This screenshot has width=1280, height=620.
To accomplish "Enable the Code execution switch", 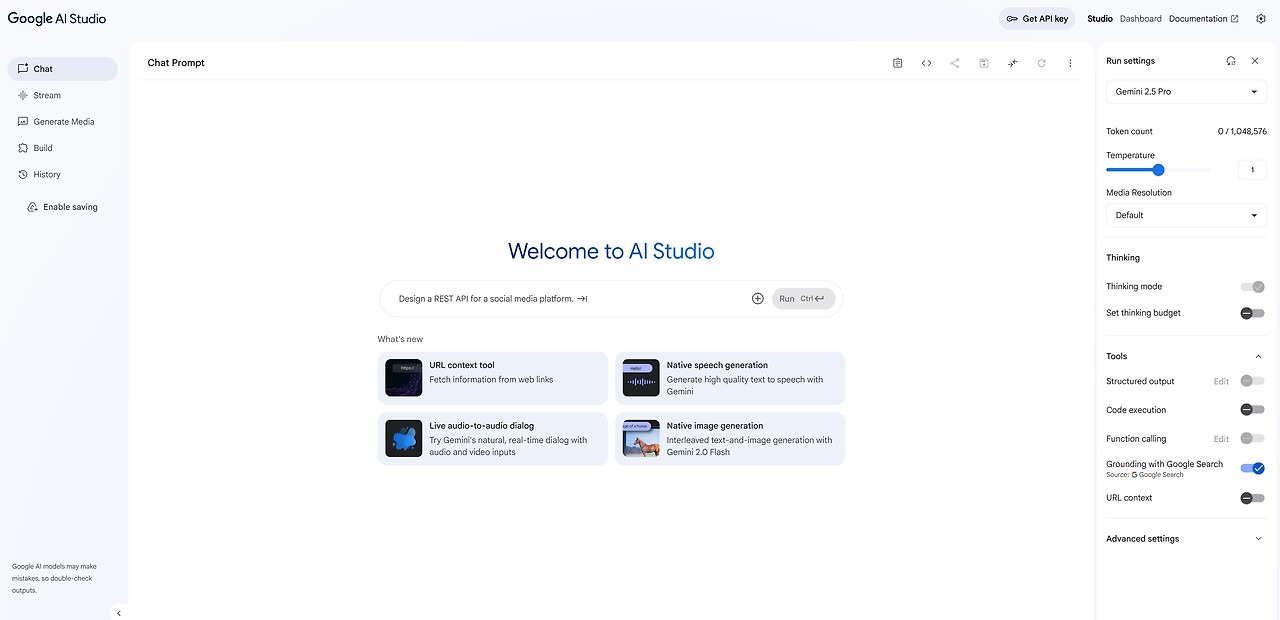I will tap(1253, 410).
